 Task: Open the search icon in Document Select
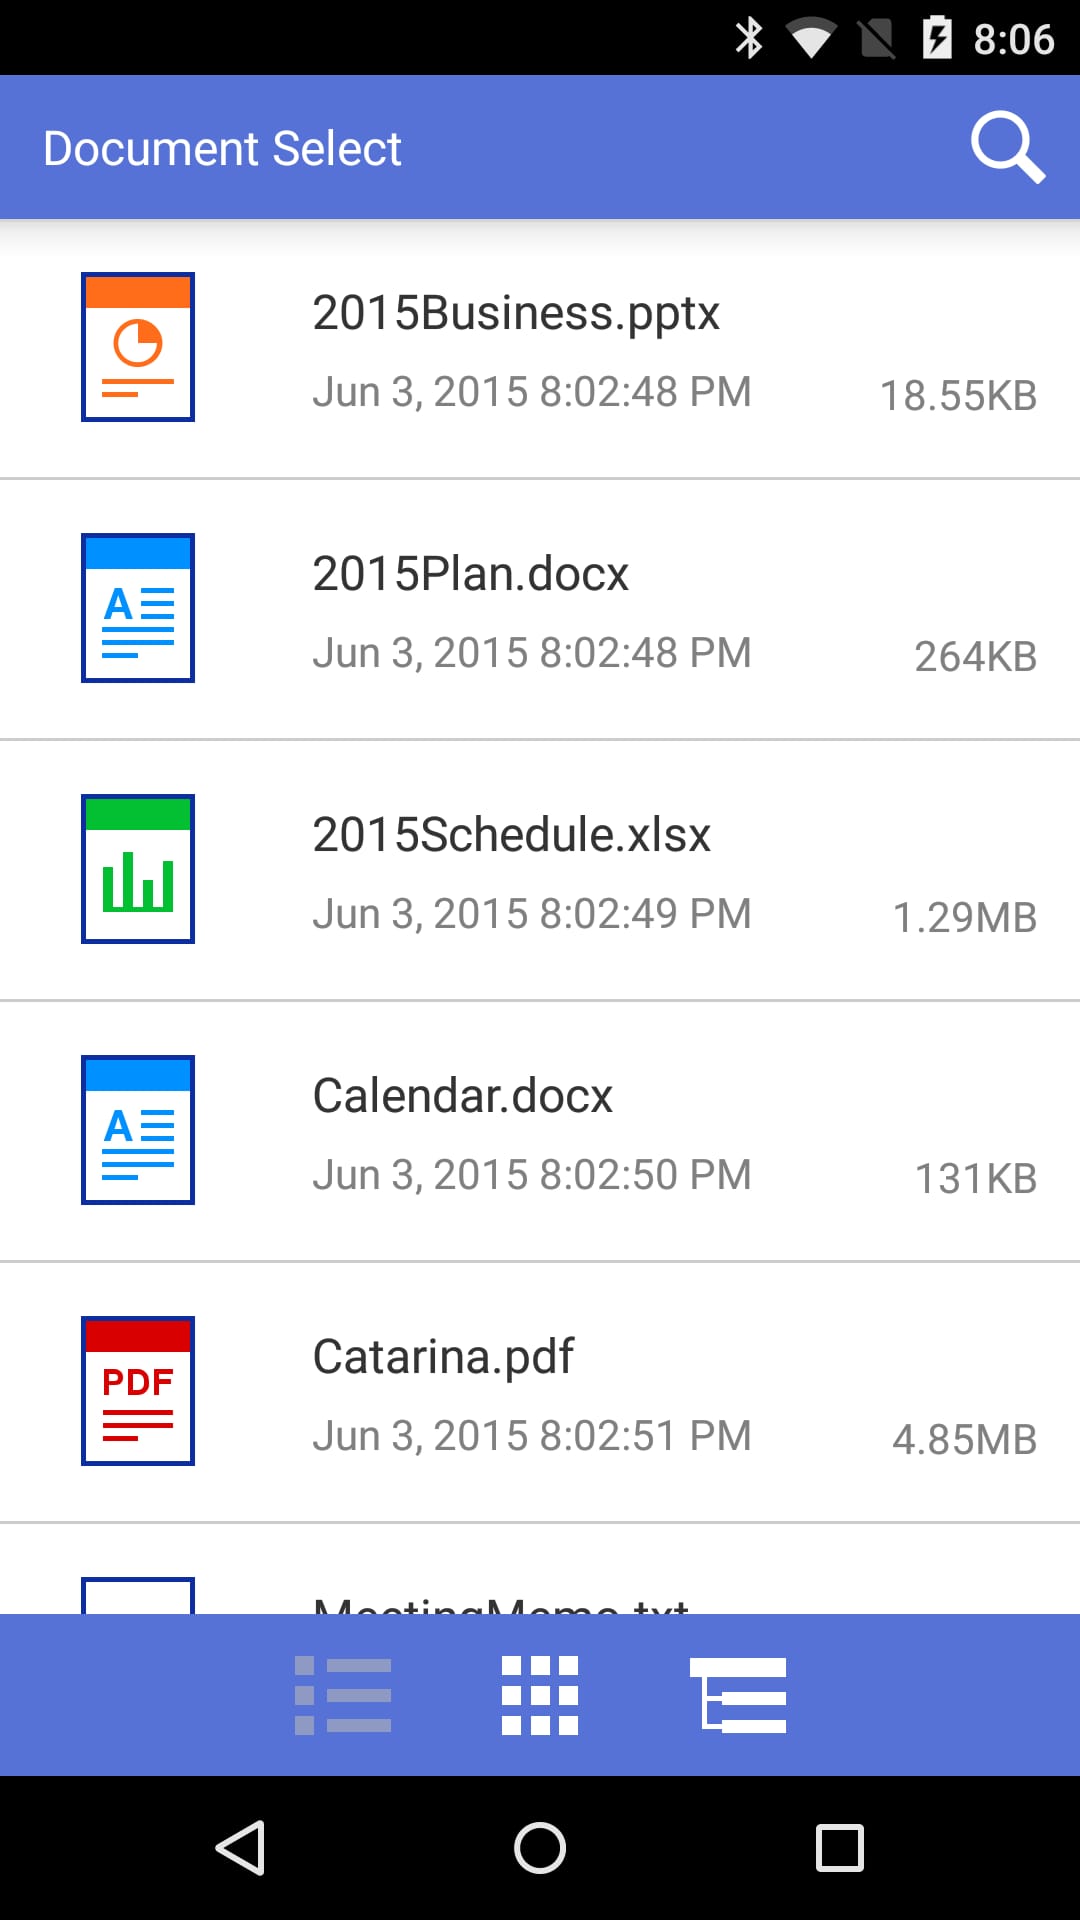(1009, 147)
